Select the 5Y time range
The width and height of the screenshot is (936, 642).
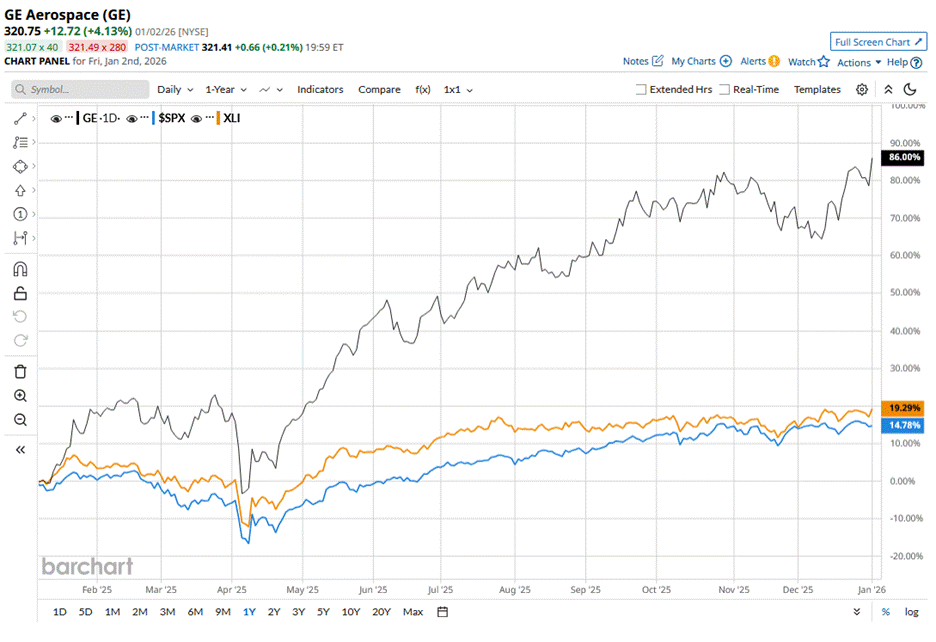coord(323,612)
